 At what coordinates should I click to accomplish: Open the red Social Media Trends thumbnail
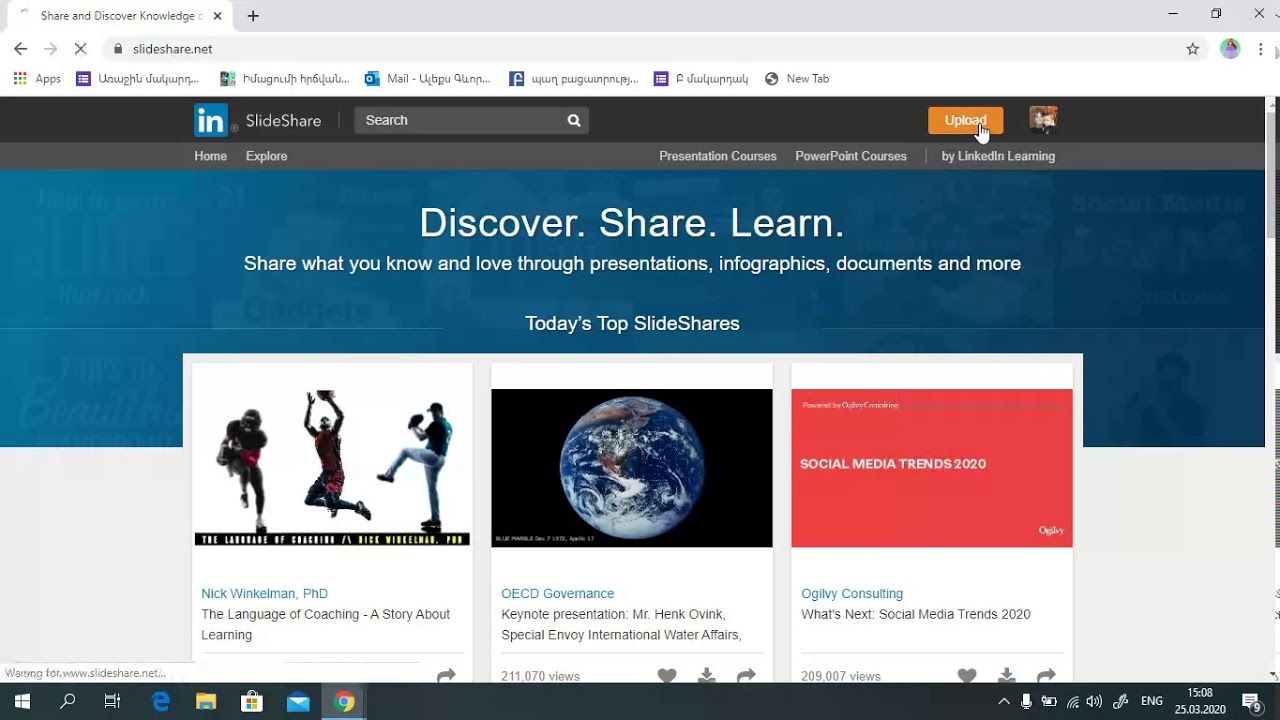[932, 468]
